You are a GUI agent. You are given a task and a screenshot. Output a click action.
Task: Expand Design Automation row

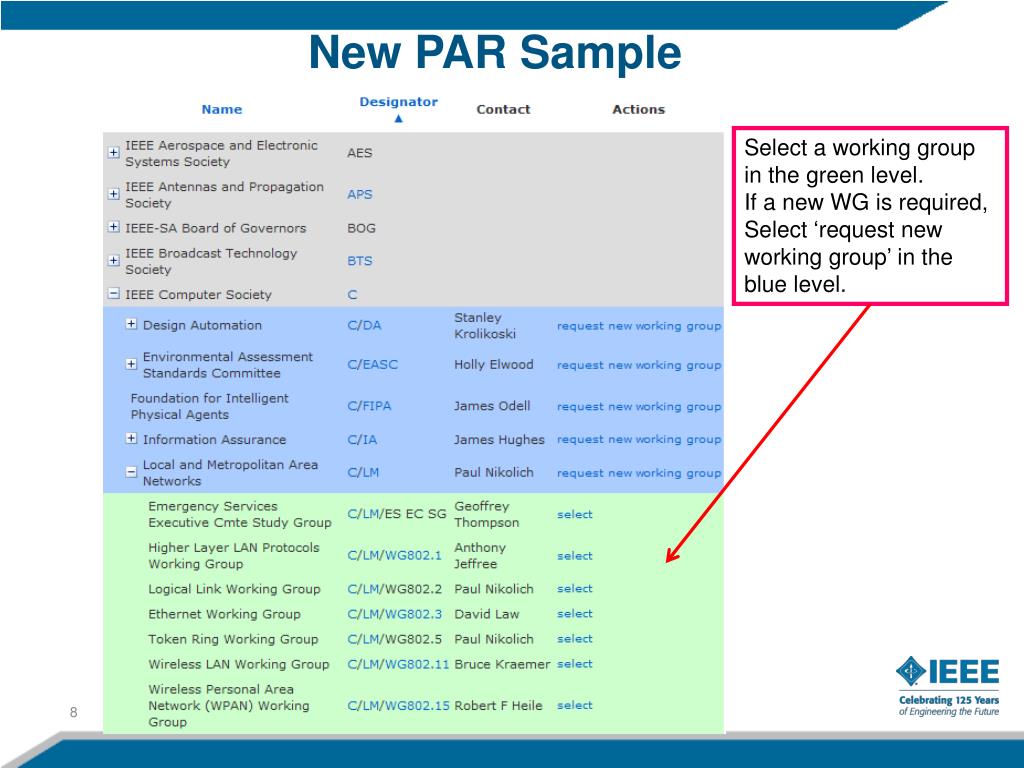coord(131,324)
